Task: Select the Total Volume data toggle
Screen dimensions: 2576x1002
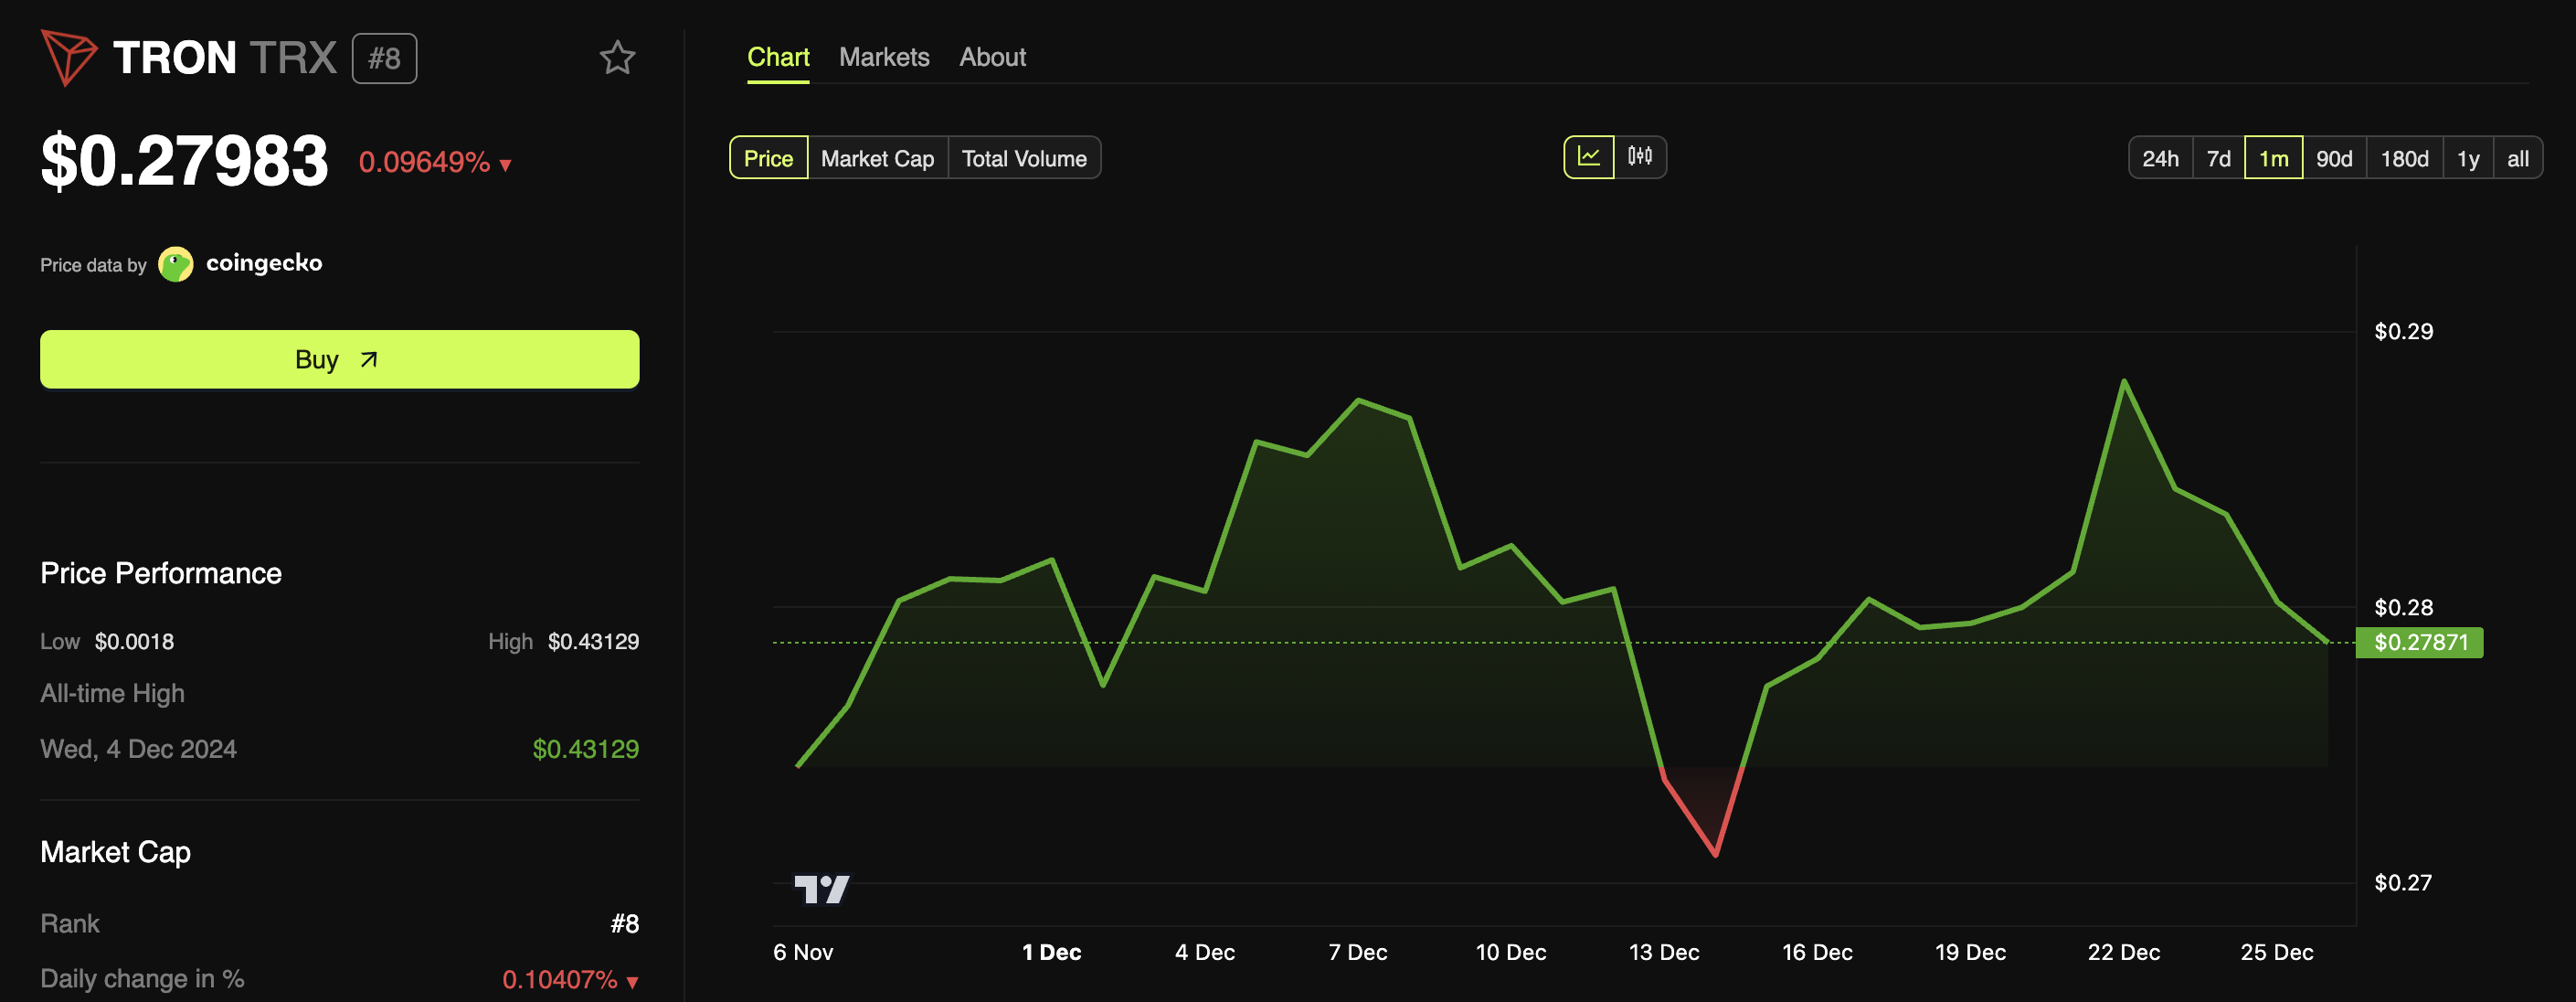Action: (x=1024, y=158)
